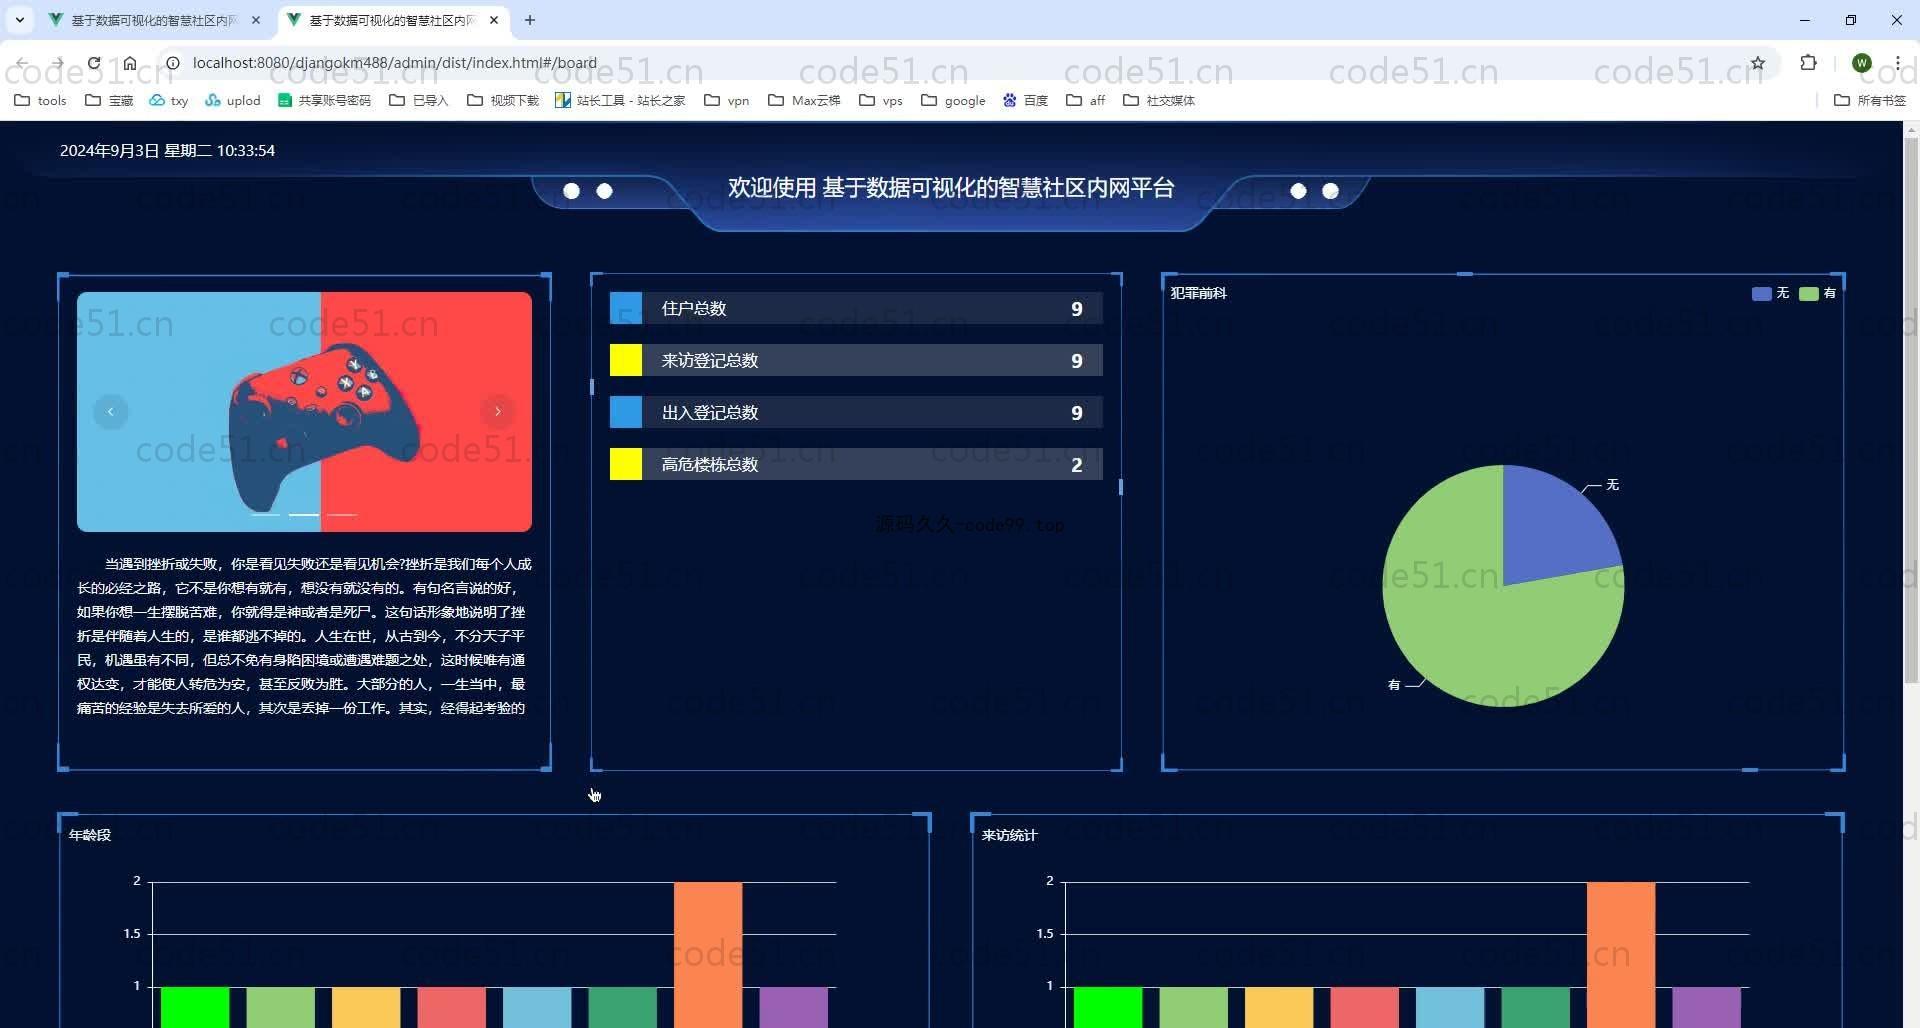Click the tall orange bar in 来访统计 chart
This screenshot has height=1028, width=1920.
click(x=1621, y=955)
